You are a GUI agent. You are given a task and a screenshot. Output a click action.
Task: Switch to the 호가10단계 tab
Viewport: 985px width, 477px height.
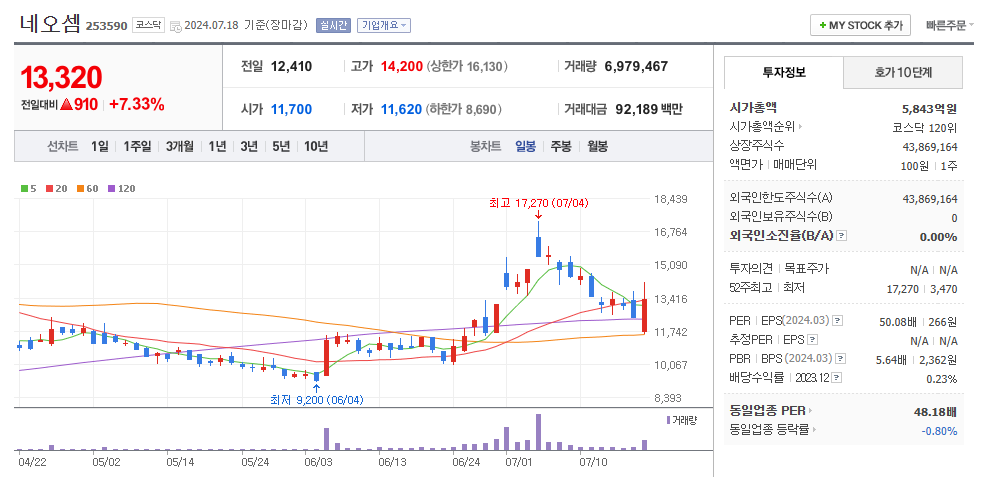point(903,72)
